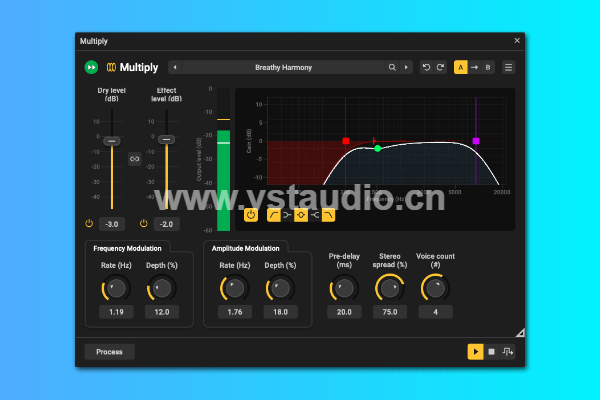Image resolution: width=600 pixels, height=400 pixels.
Task: Click the Frequency Modulation Depth knob
Action: (161, 288)
